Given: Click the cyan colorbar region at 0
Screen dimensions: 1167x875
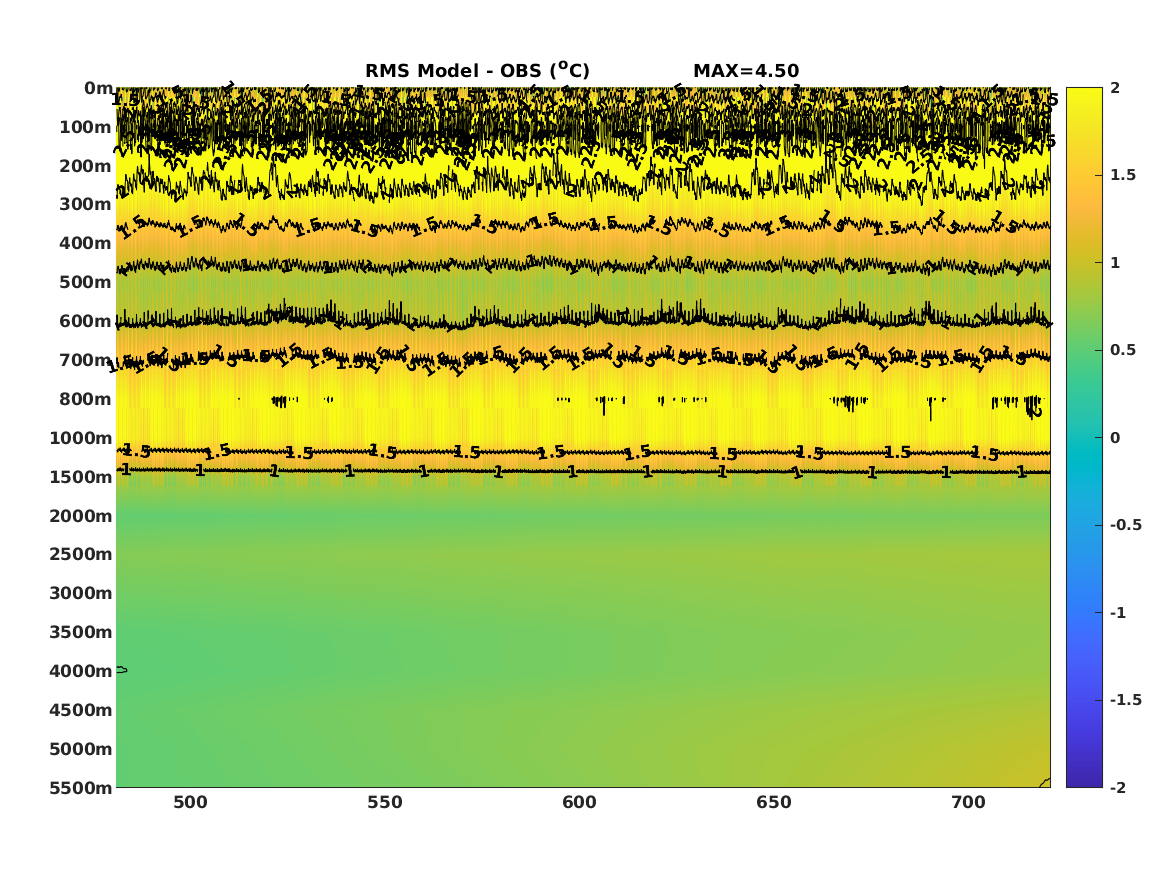Looking at the screenshot, I should [1083, 438].
